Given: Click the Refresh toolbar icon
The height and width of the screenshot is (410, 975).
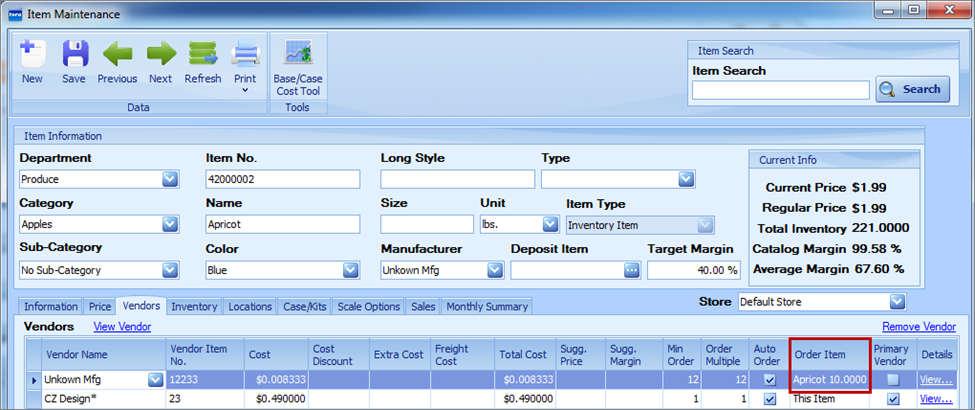Looking at the screenshot, I should click(203, 55).
